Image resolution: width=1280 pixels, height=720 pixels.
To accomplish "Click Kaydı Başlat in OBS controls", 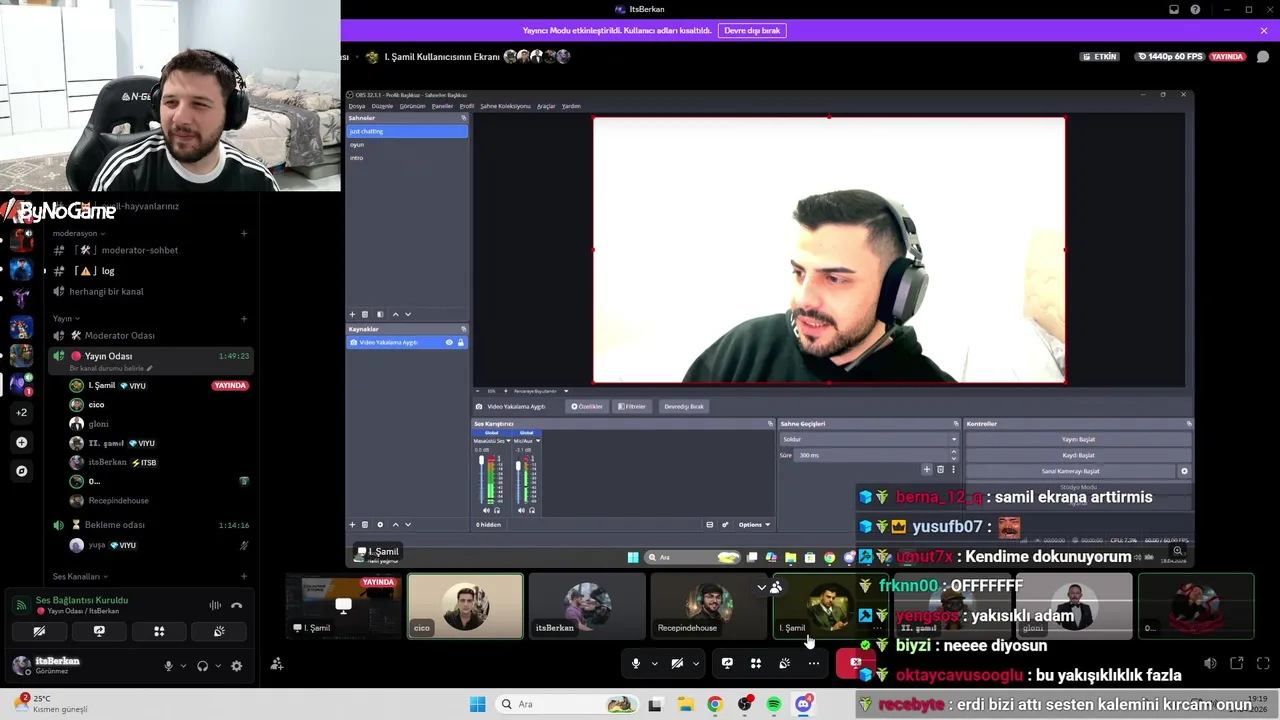I will tap(1078, 455).
